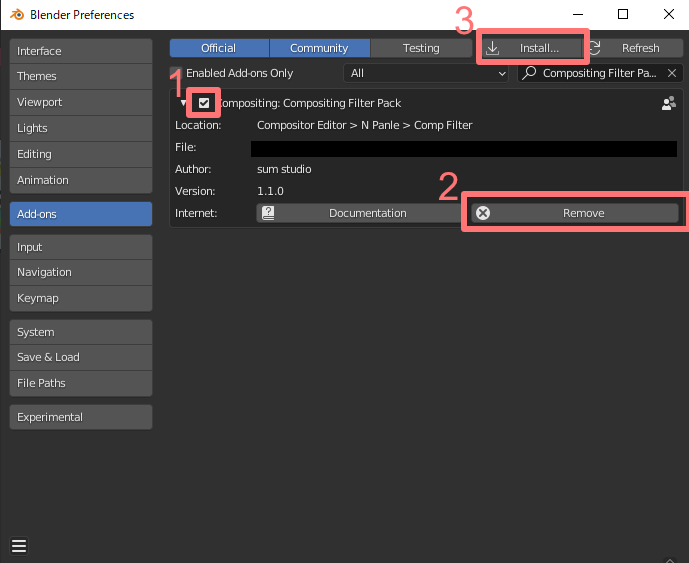Maximize the Blender Preferences window

coord(623,15)
